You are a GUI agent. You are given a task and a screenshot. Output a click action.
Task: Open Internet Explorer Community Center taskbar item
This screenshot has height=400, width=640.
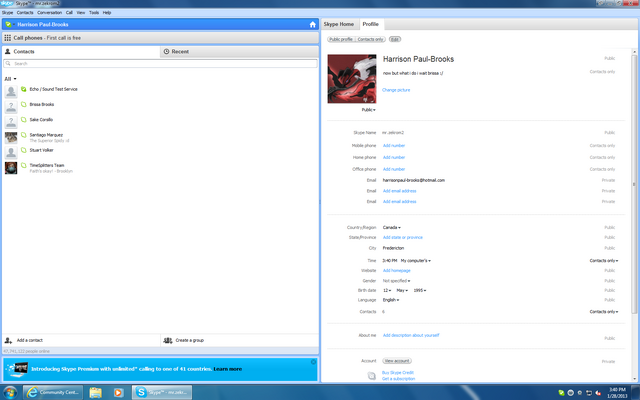tap(53, 392)
